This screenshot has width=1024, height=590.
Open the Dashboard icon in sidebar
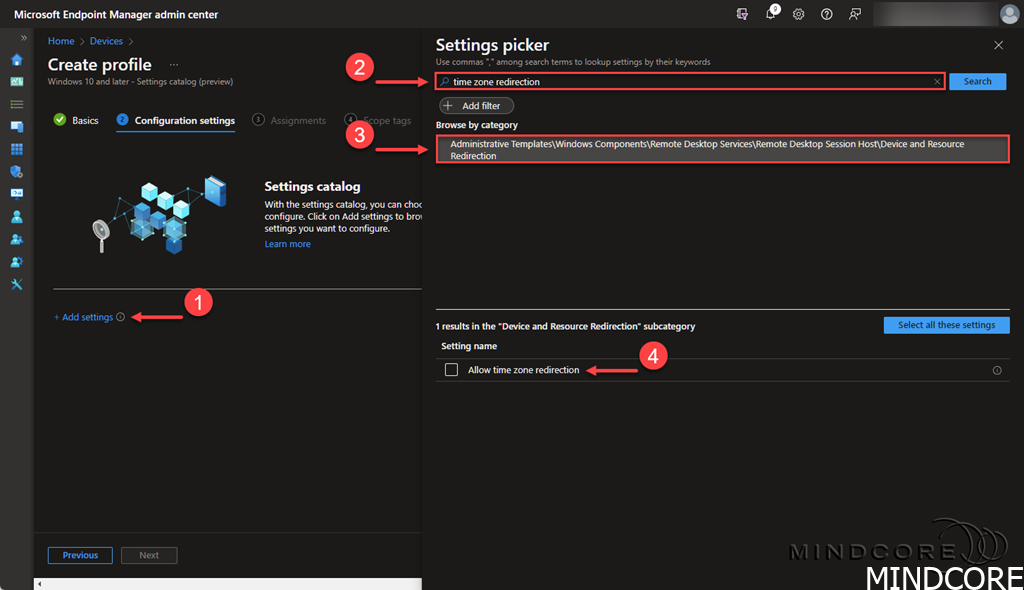[16, 81]
